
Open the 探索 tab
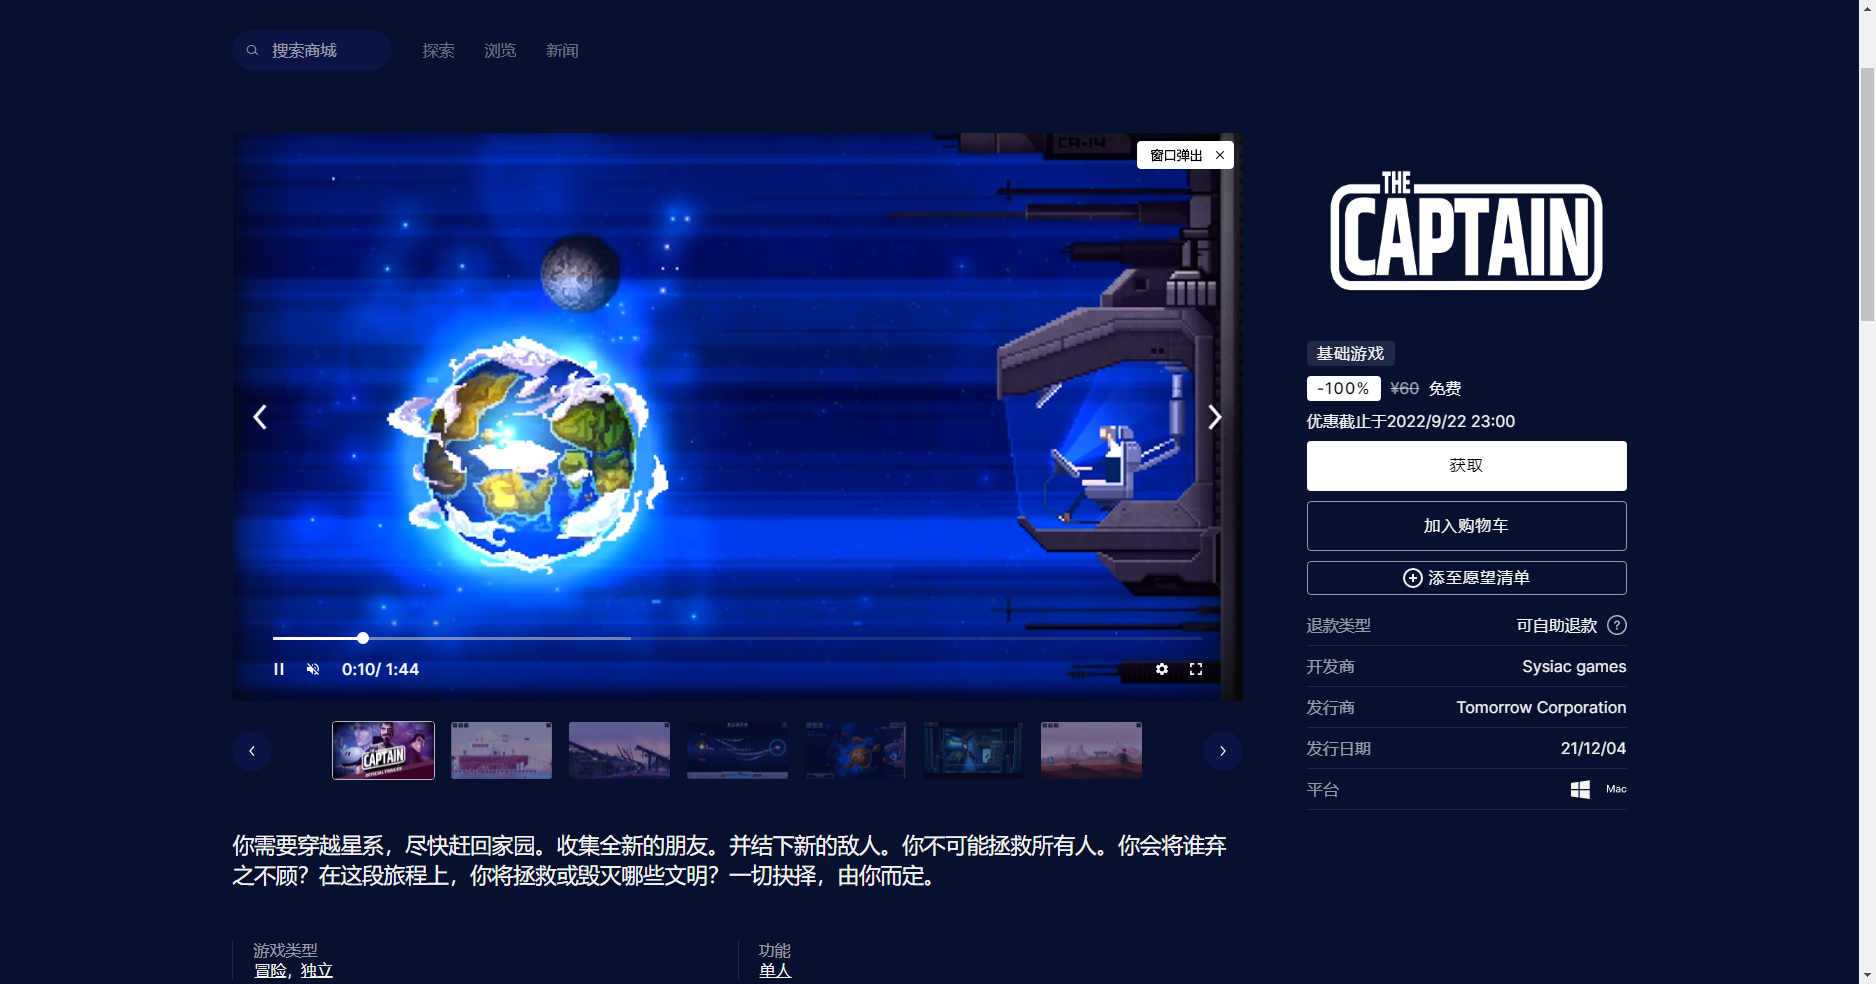(x=438, y=50)
